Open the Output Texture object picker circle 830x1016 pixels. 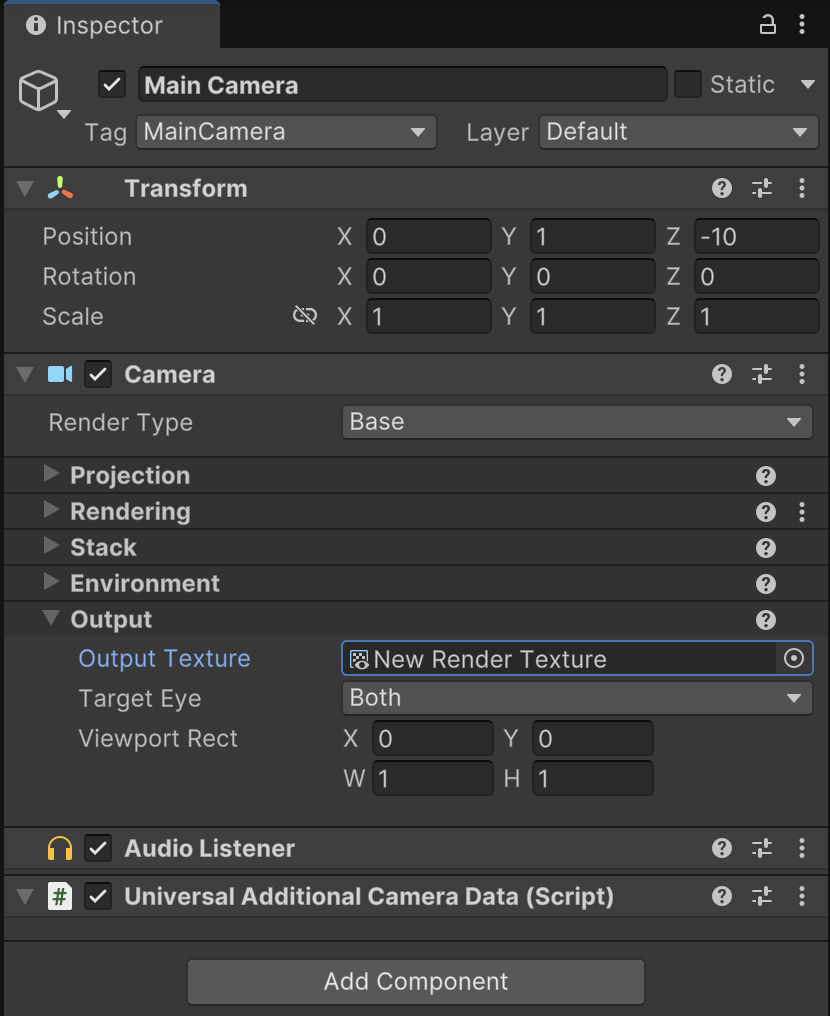tap(795, 659)
